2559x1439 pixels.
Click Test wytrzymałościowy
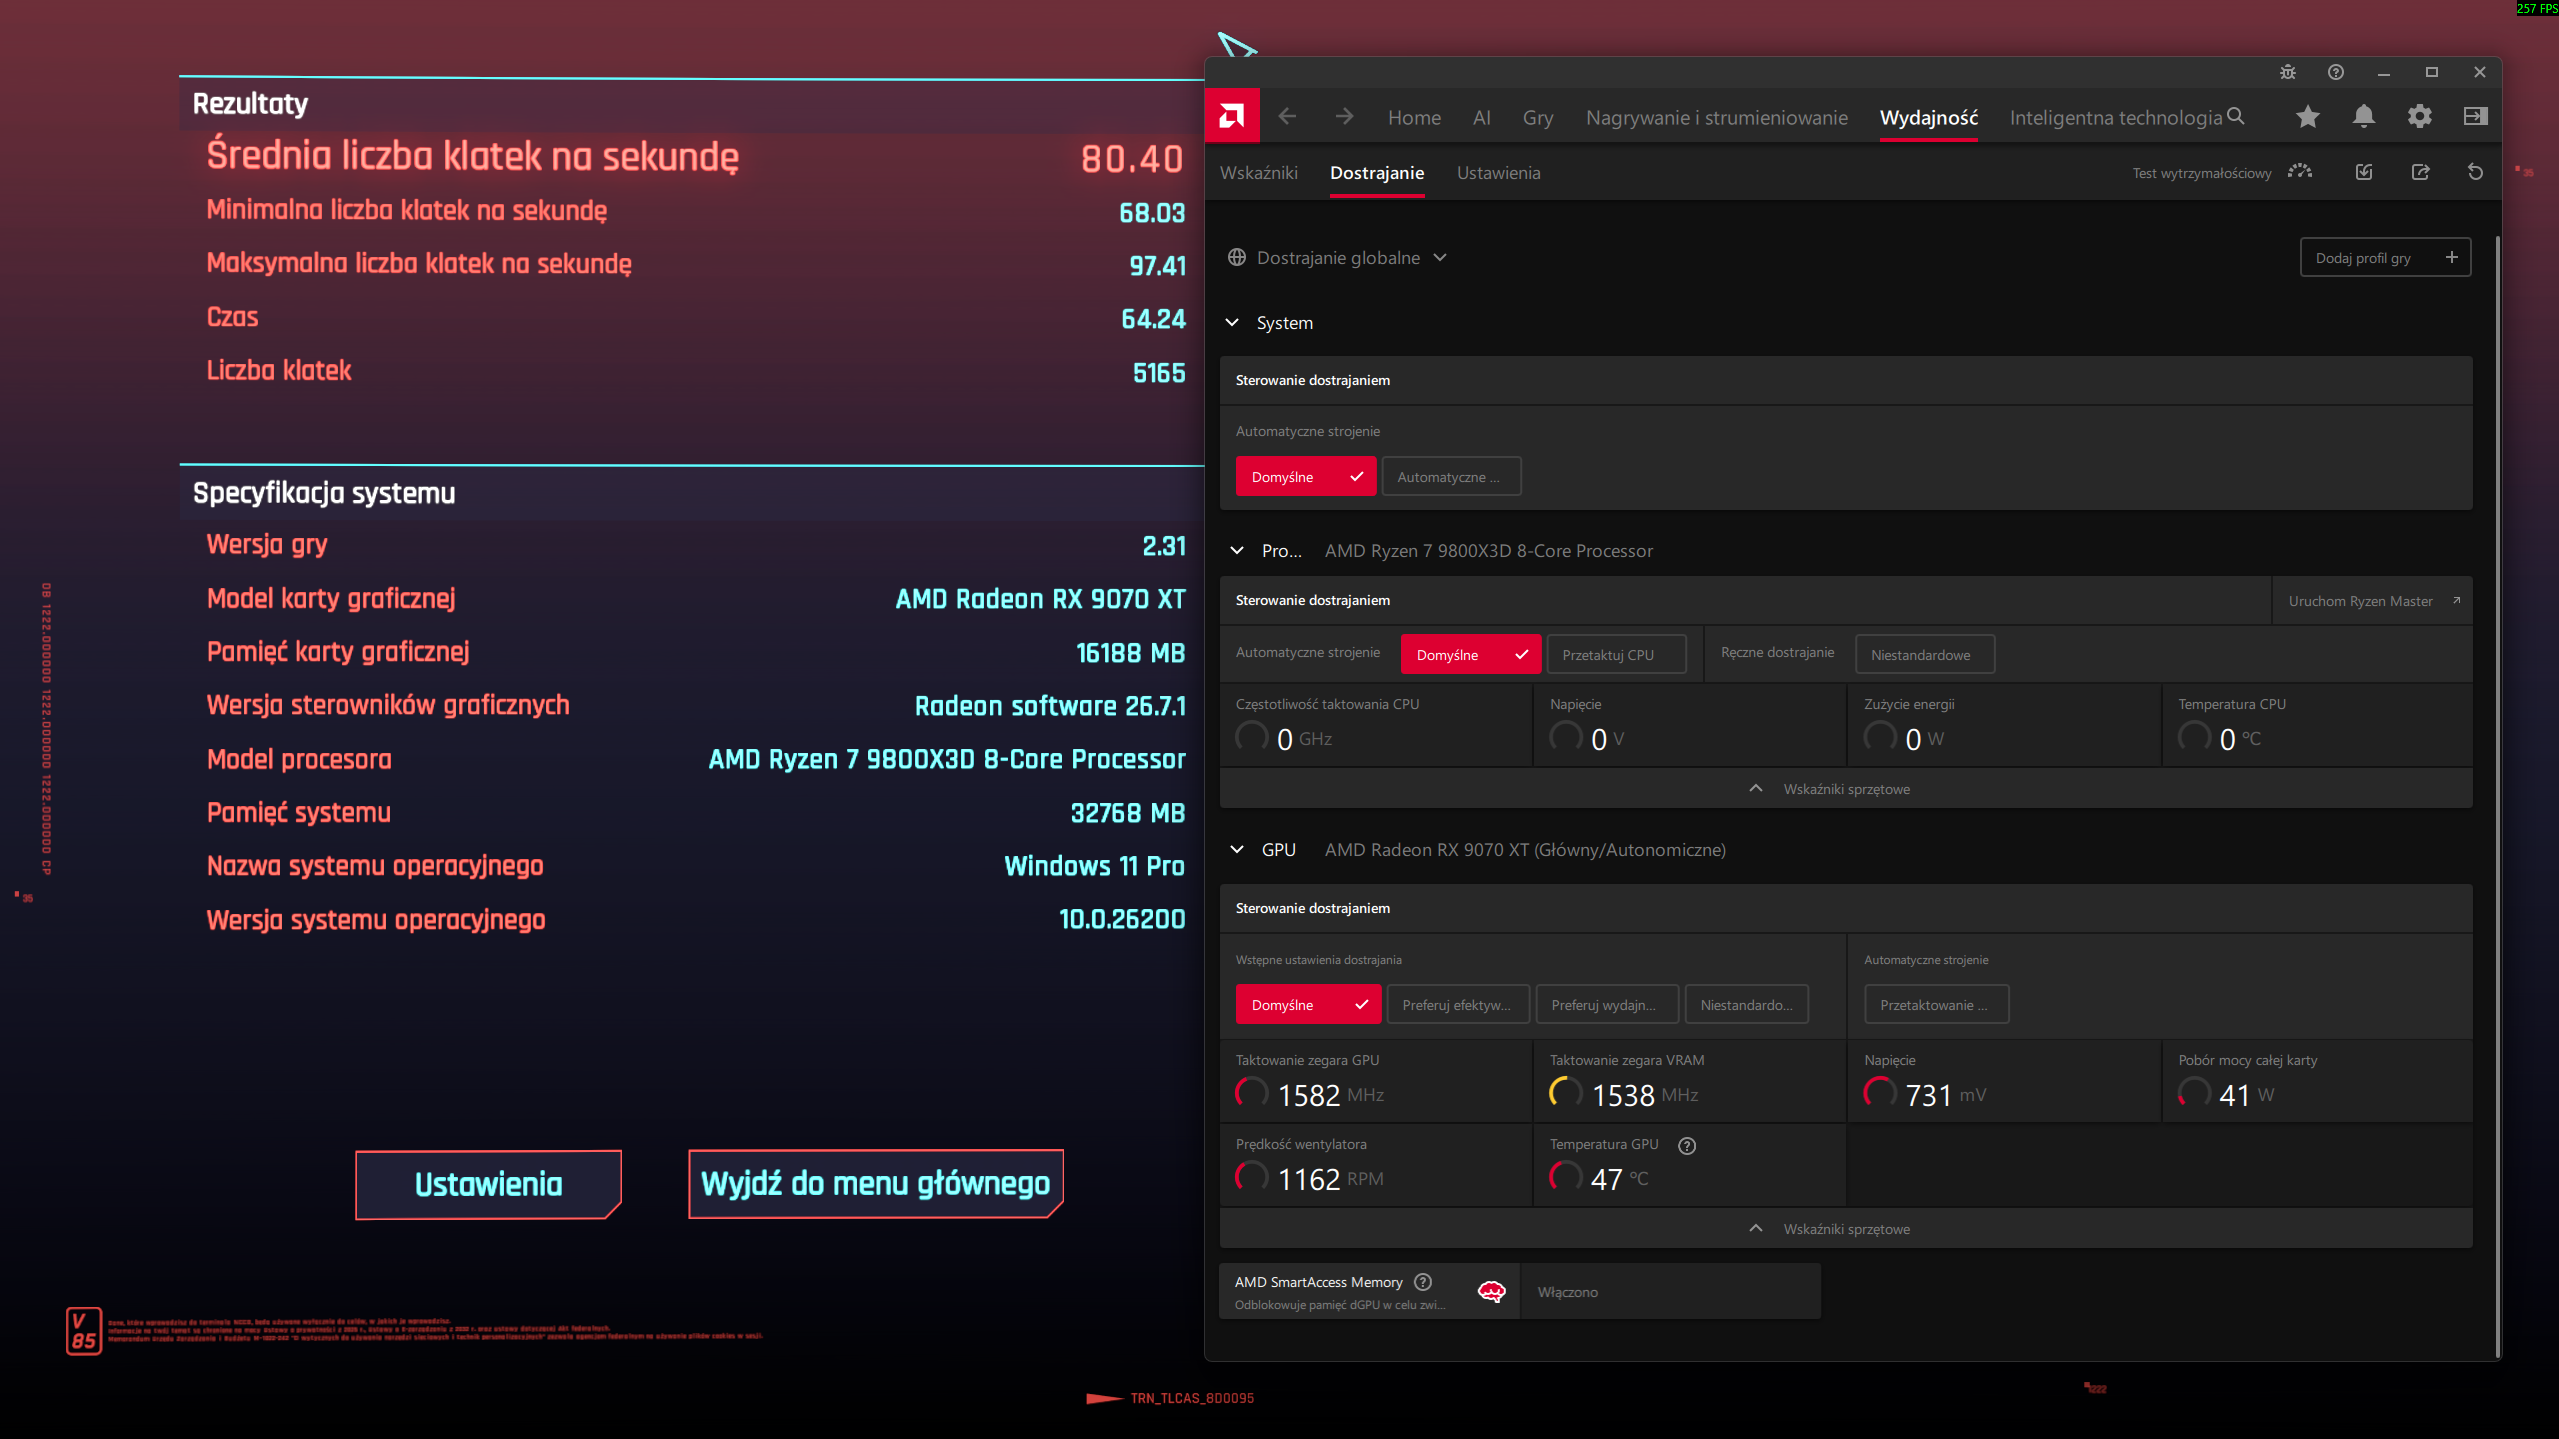pos(2201,173)
